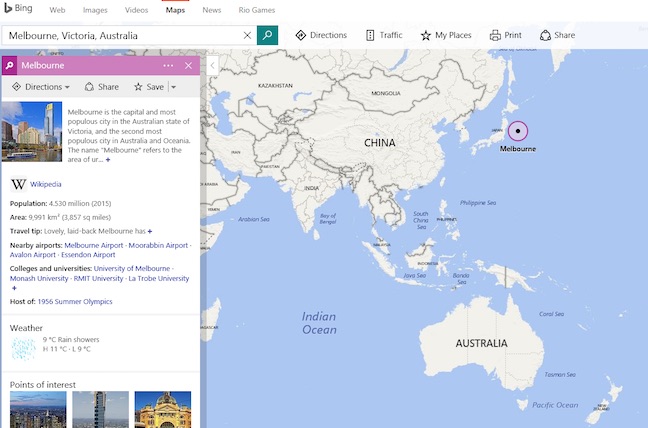
Task: Open the Flinders Street Station photo
Action: pos(163,409)
